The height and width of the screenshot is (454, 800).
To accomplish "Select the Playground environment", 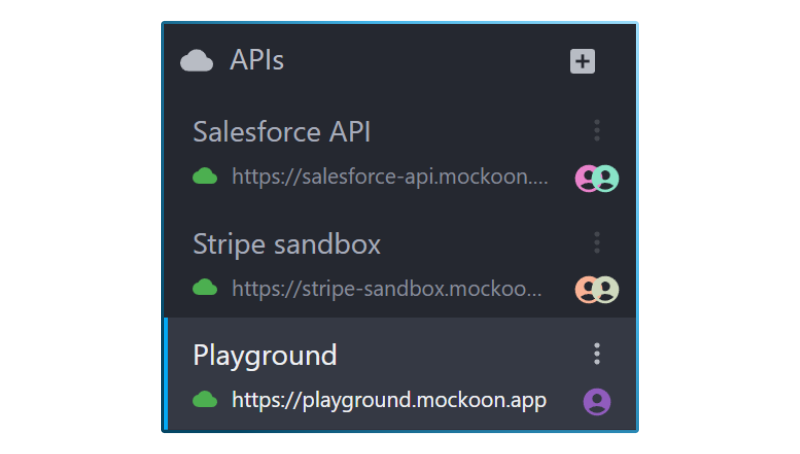I will coord(400,374).
